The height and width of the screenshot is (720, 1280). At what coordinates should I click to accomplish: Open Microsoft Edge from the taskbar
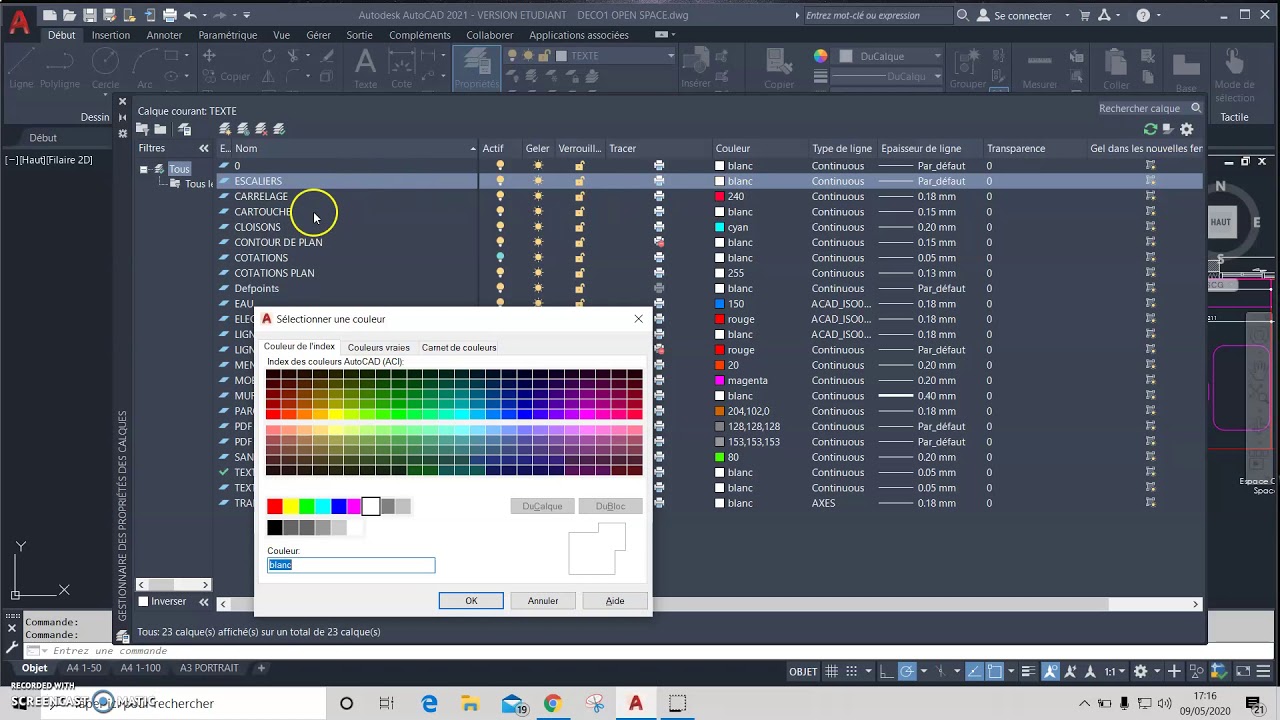430,703
